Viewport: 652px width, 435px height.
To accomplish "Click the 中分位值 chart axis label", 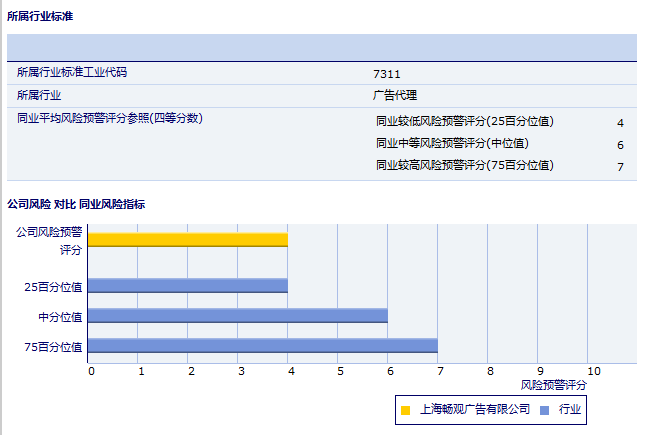I will click(60, 317).
